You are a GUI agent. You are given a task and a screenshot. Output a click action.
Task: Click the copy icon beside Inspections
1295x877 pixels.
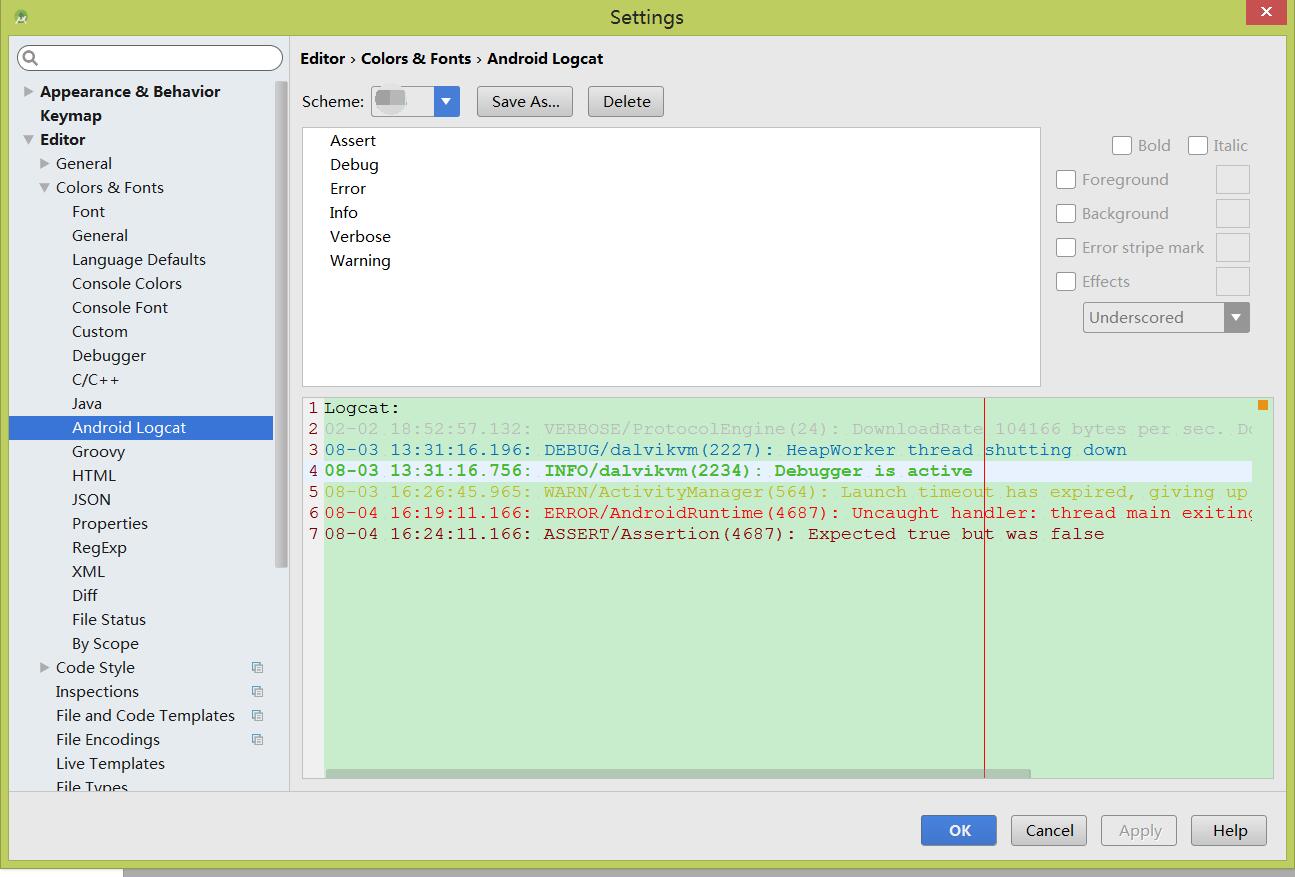pyautogui.click(x=257, y=692)
